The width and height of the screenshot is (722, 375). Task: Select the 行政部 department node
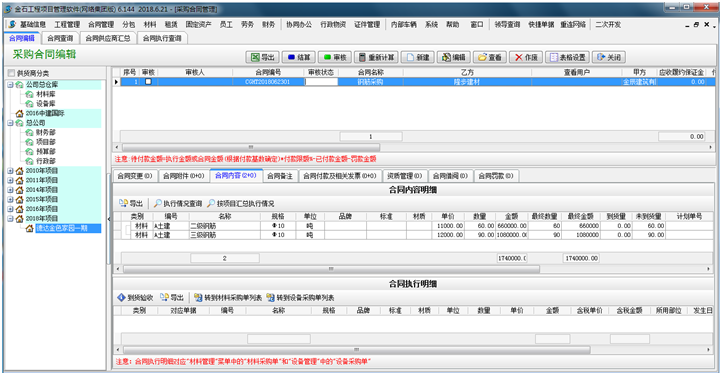pos(46,161)
